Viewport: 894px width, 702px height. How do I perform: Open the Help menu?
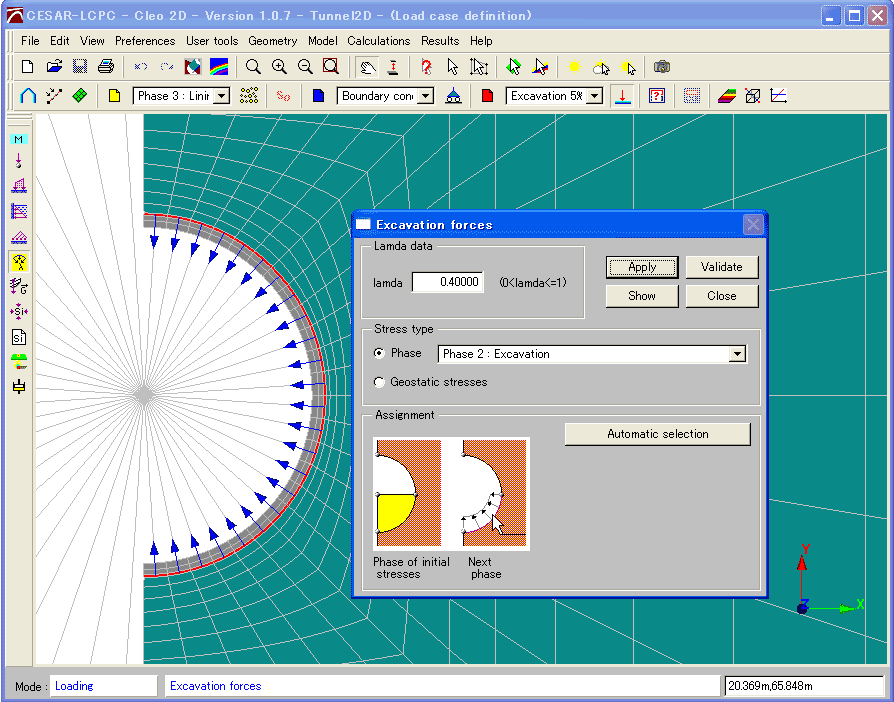pyautogui.click(x=481, y=41)
